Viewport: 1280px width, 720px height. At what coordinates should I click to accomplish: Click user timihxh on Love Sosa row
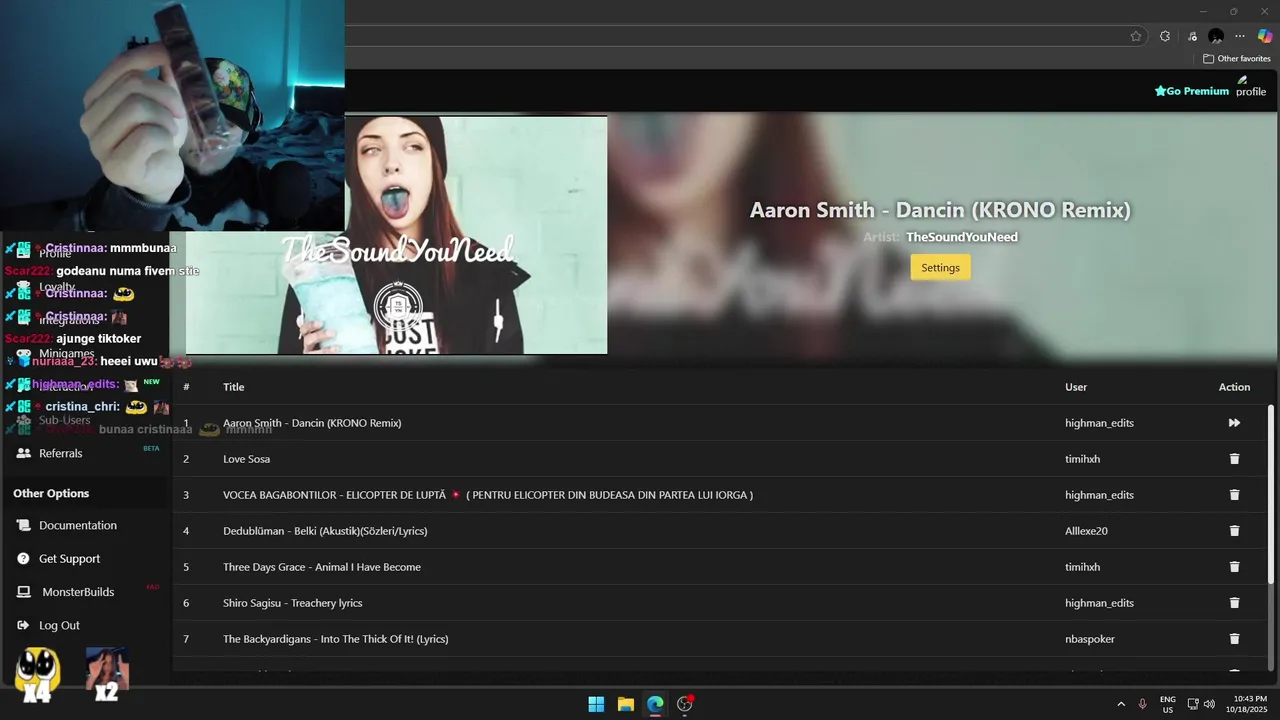[1082, 459]
